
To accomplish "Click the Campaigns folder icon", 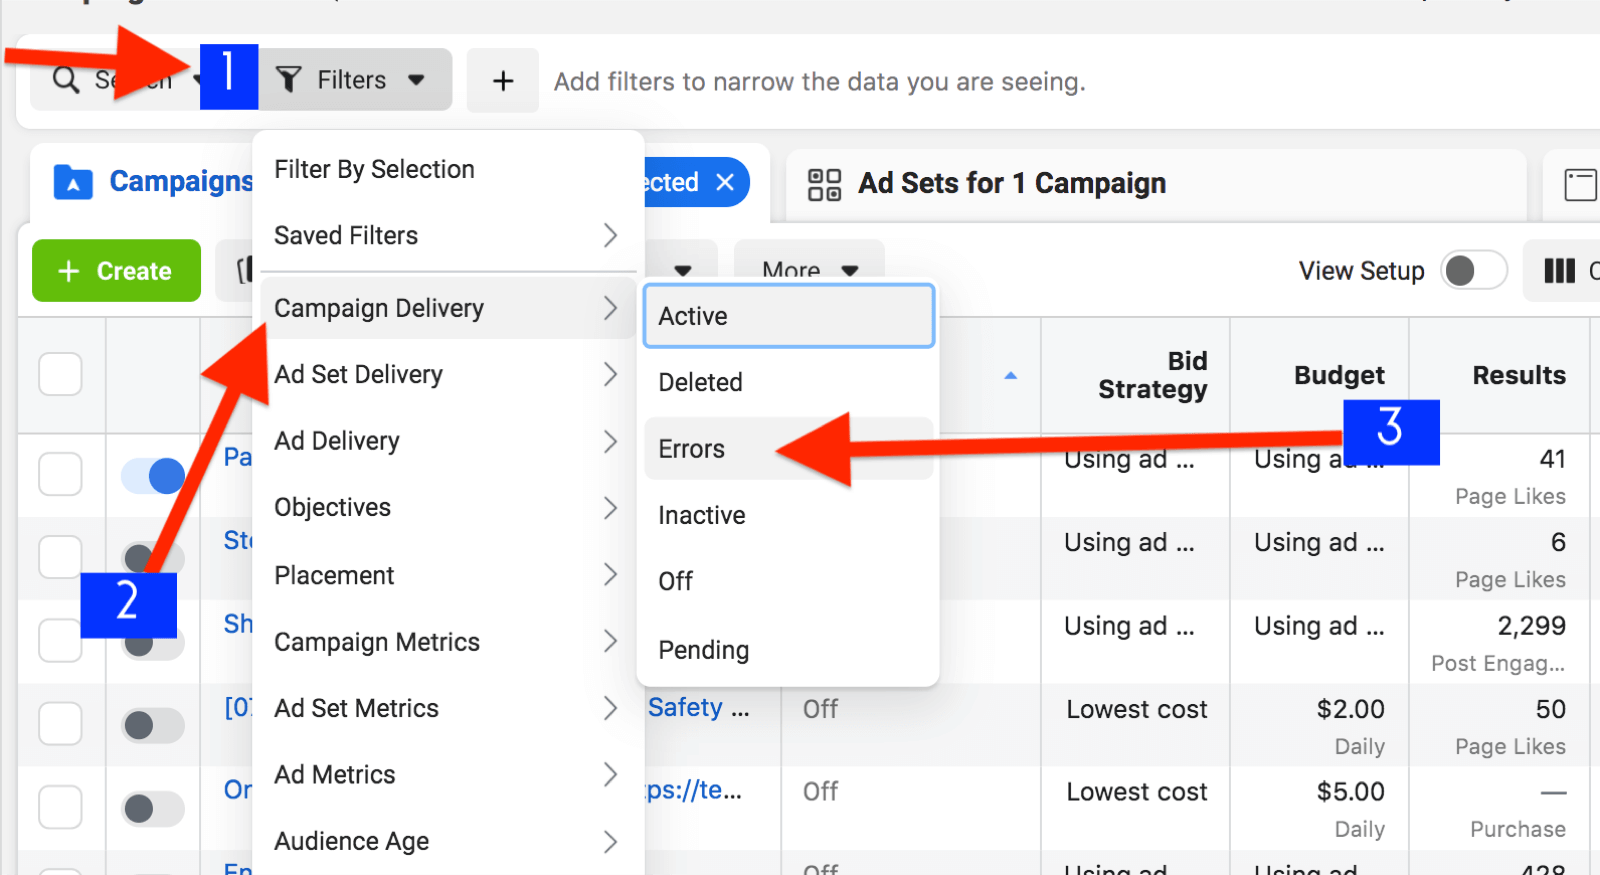I will point(73,182).
